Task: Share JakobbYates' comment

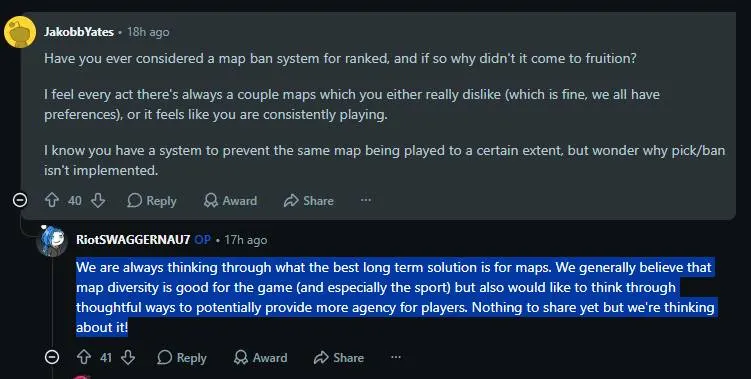Action: coord(308,201)
